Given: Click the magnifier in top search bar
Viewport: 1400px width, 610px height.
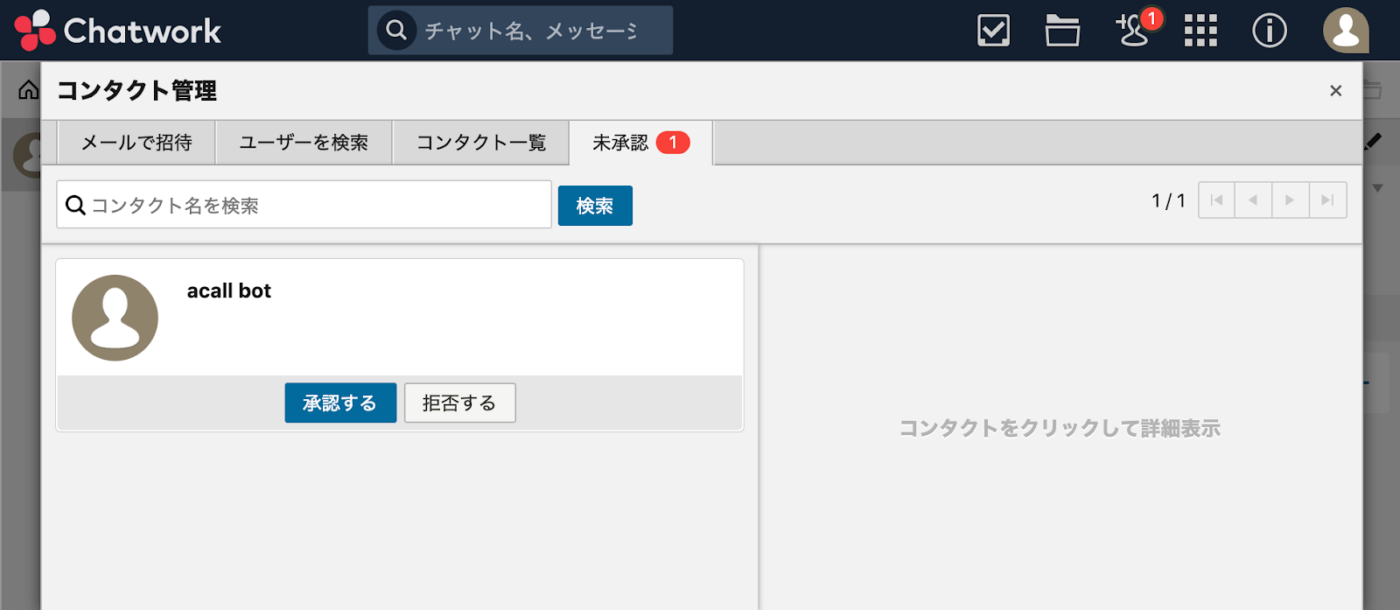Looking at the screenshot, I should tap(396, 31).
